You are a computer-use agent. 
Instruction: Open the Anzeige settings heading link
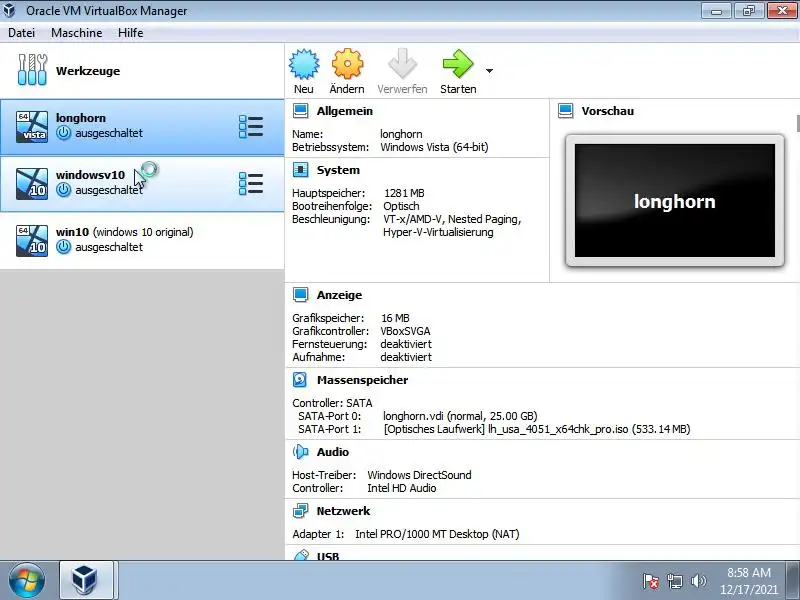339,295
